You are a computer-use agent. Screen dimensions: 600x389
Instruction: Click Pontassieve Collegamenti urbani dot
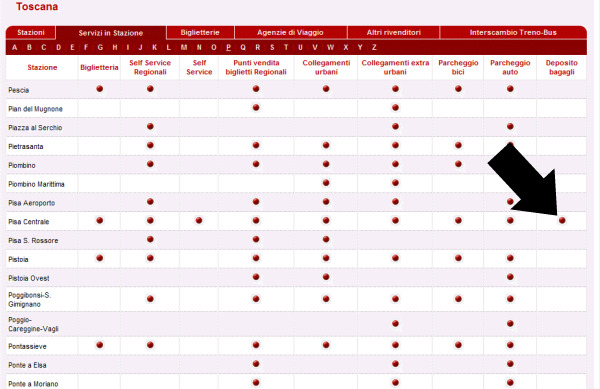pyautogui.click(x=326, y=345)
